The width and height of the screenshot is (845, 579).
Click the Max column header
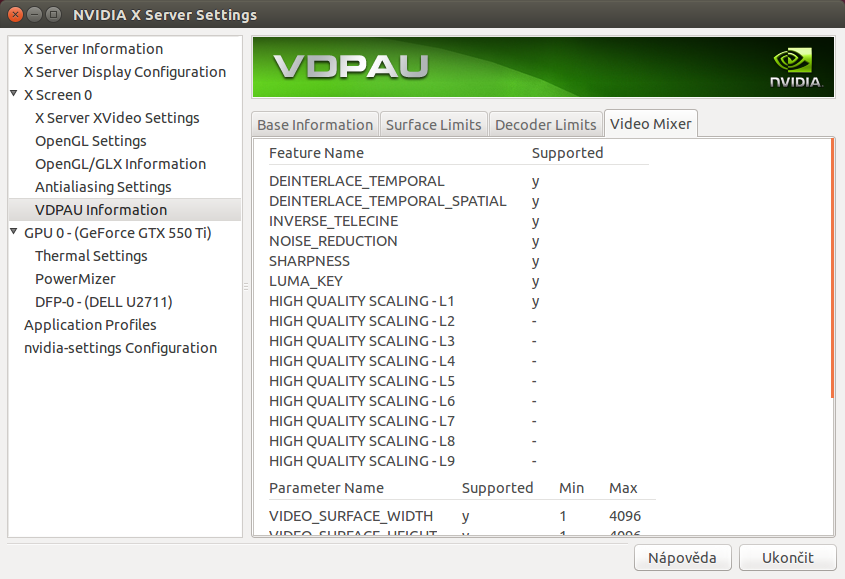click(624, 488)
